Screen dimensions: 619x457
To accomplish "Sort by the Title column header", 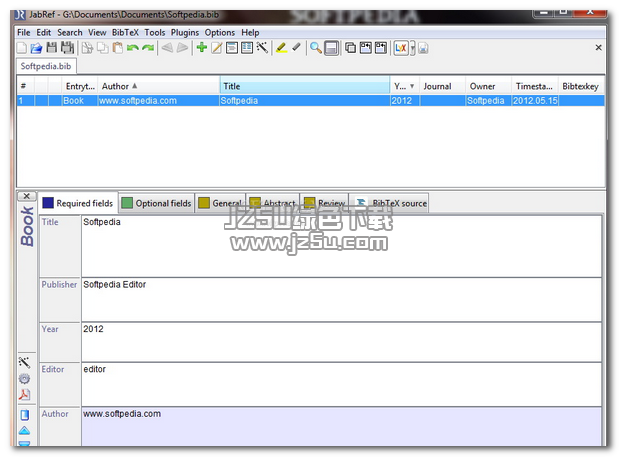I will [305, 86].
